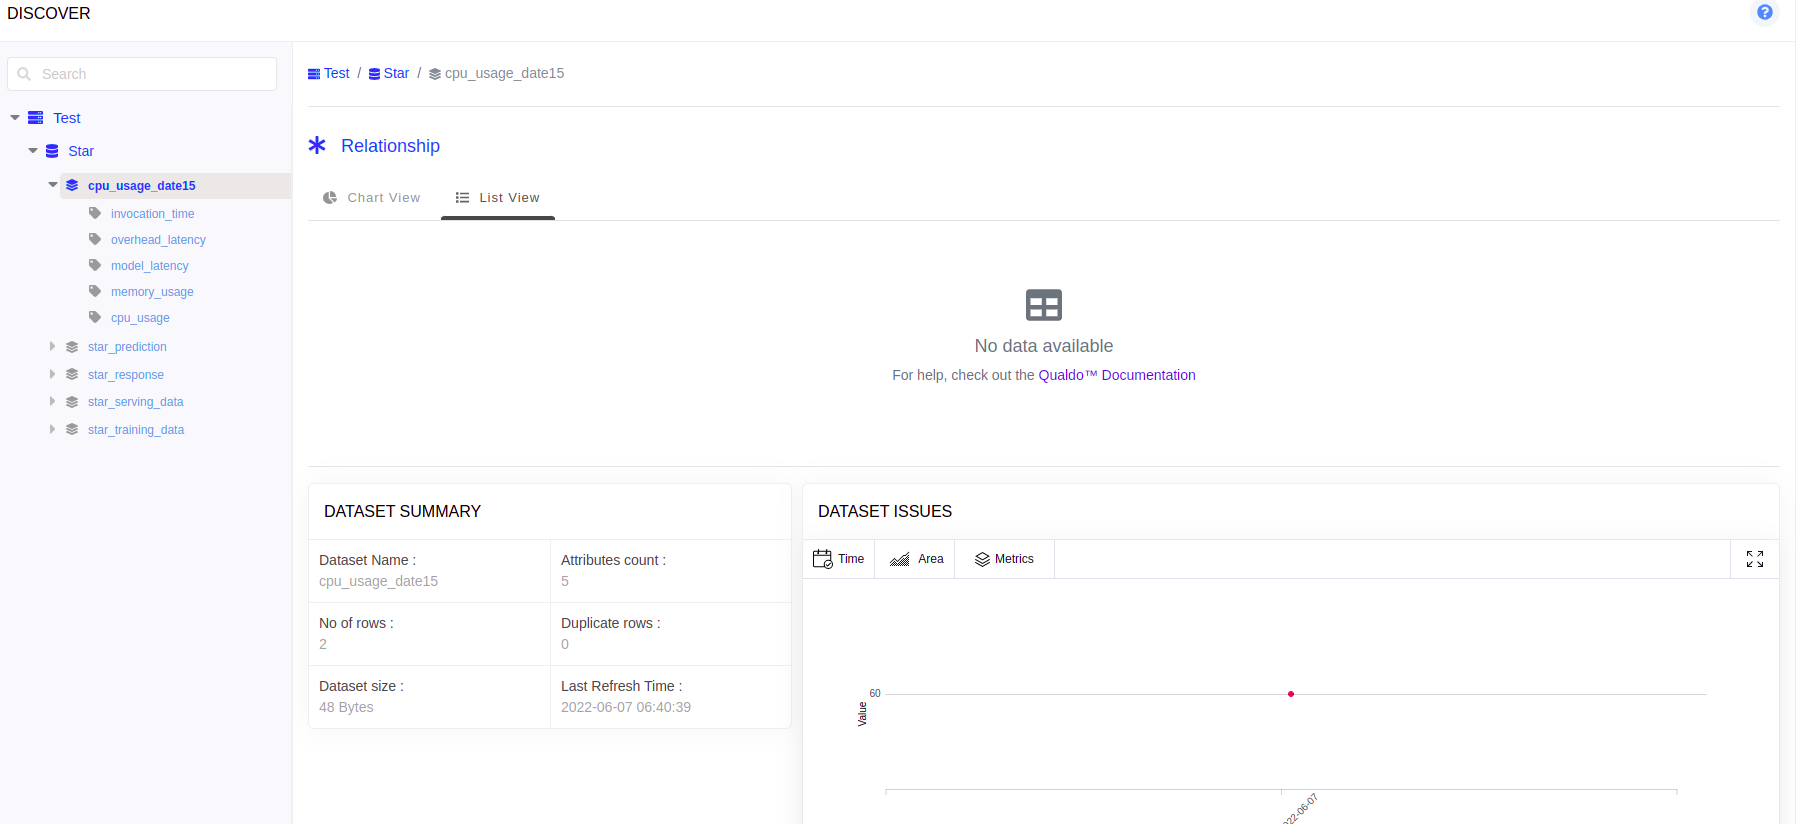Open the Qualdo Documentation link

[1116, 375]
